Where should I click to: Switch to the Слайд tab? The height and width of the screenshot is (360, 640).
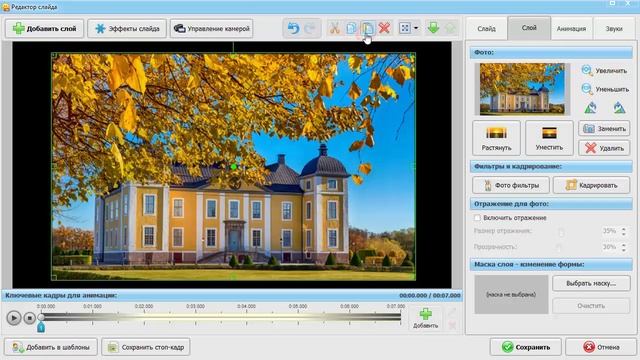pyautogui.click(x=487, y=29)
